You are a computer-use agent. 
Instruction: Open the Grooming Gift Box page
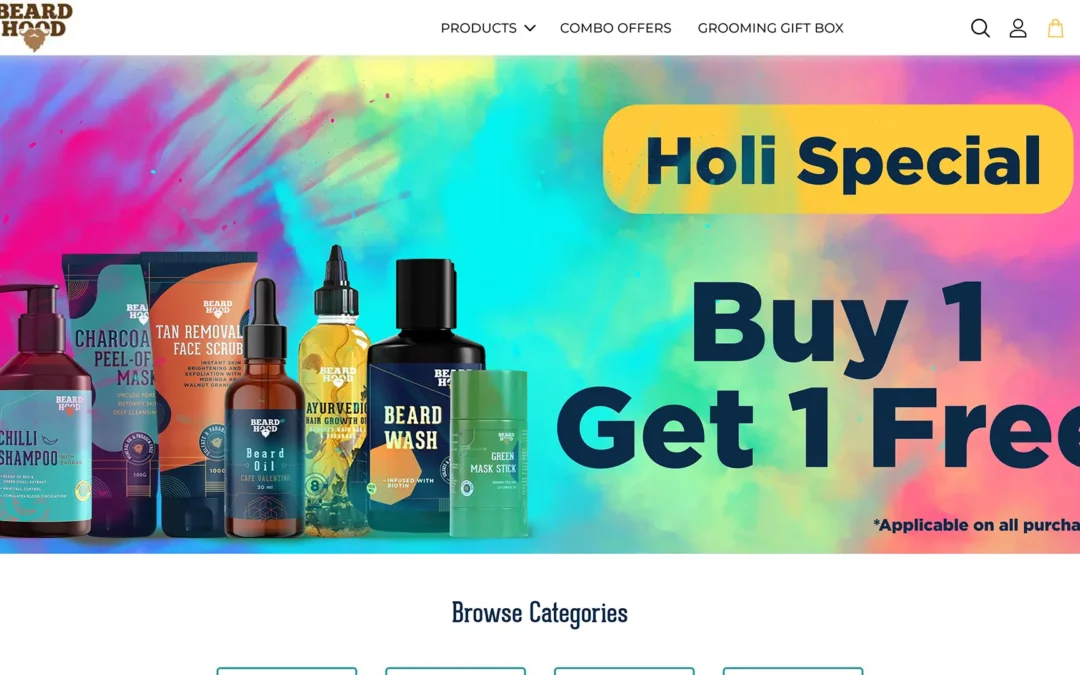(770, 28)
